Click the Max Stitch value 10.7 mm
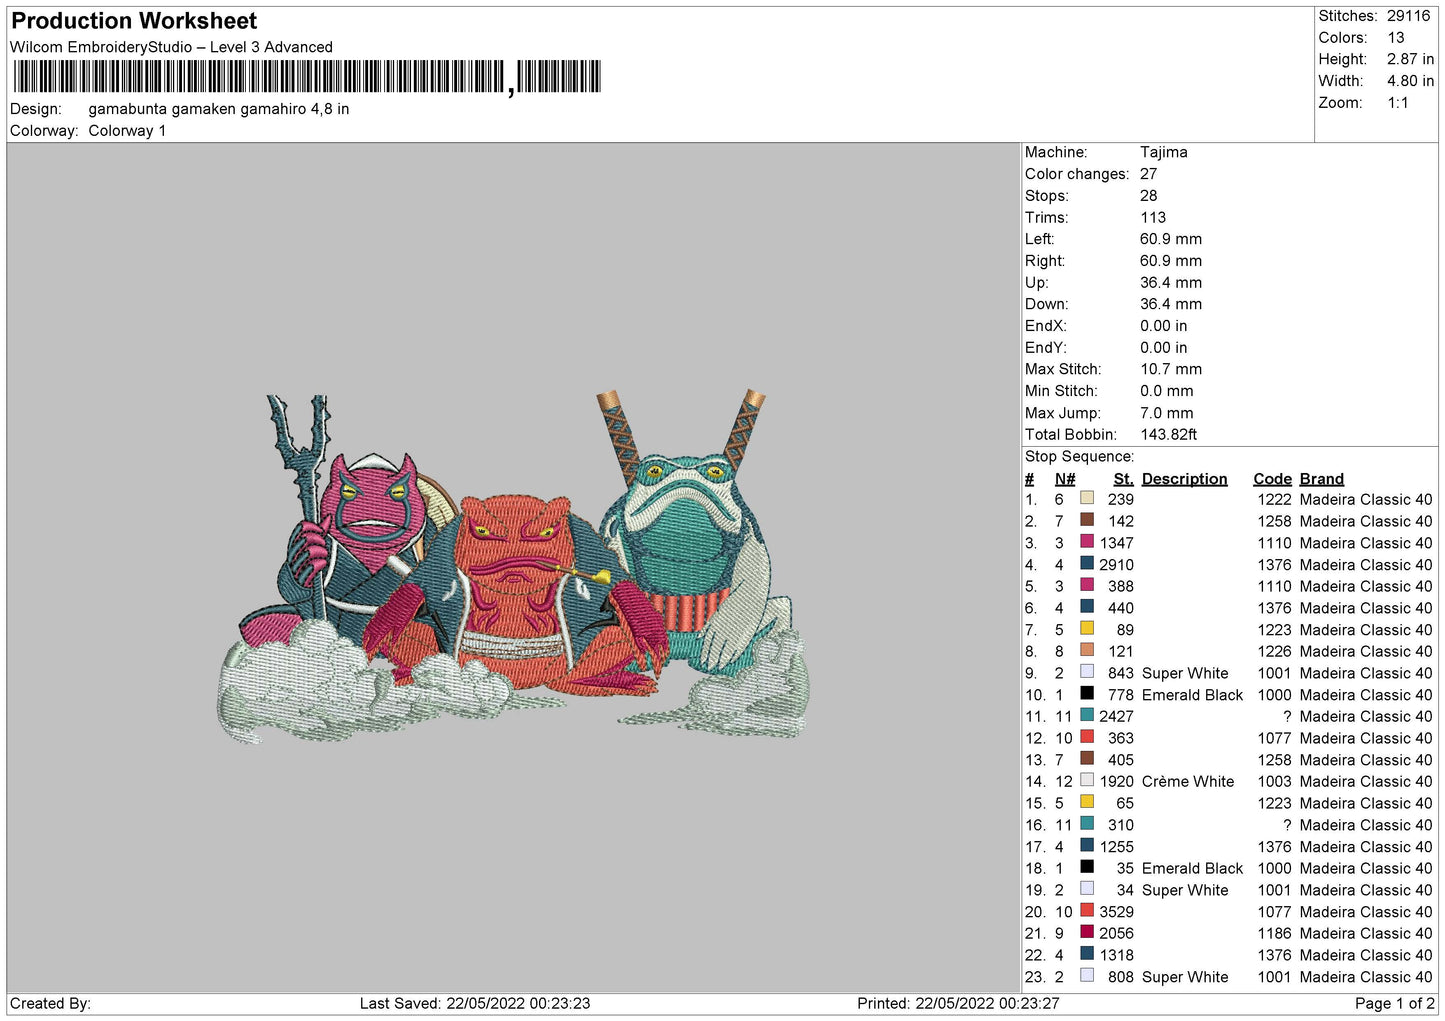 pos(1171,369)
